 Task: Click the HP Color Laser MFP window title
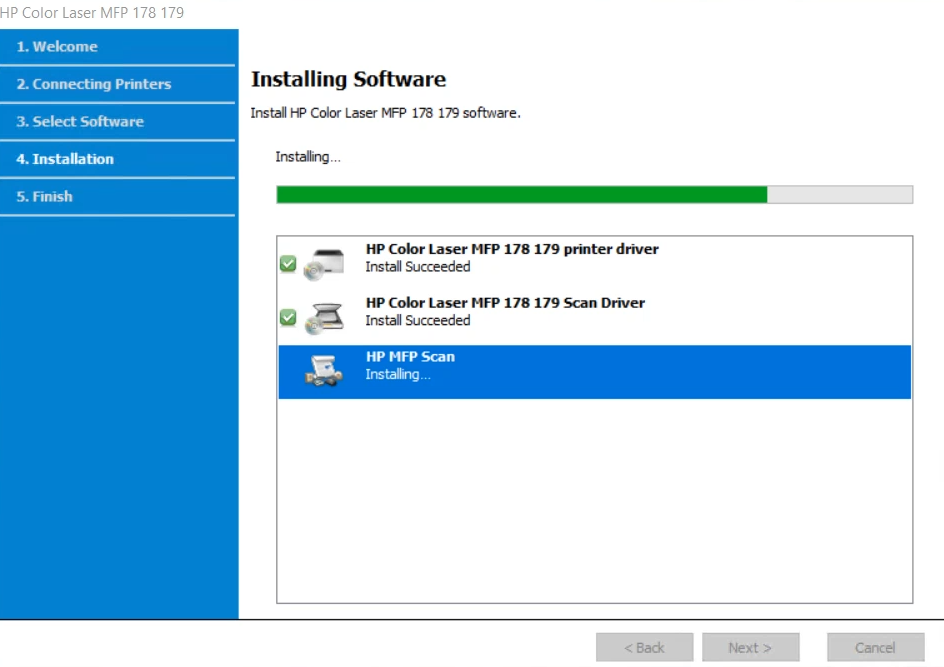pyautogui.click(x=92, y=13)
